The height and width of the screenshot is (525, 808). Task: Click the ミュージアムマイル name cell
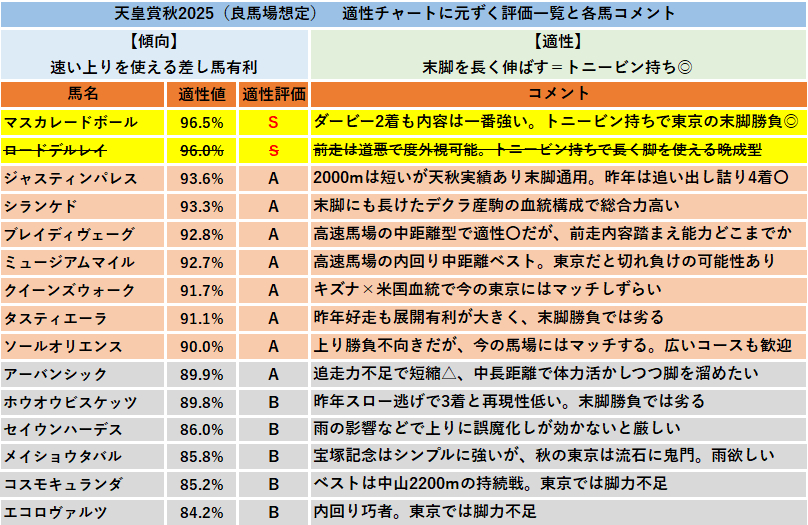(x=83, y=262)
